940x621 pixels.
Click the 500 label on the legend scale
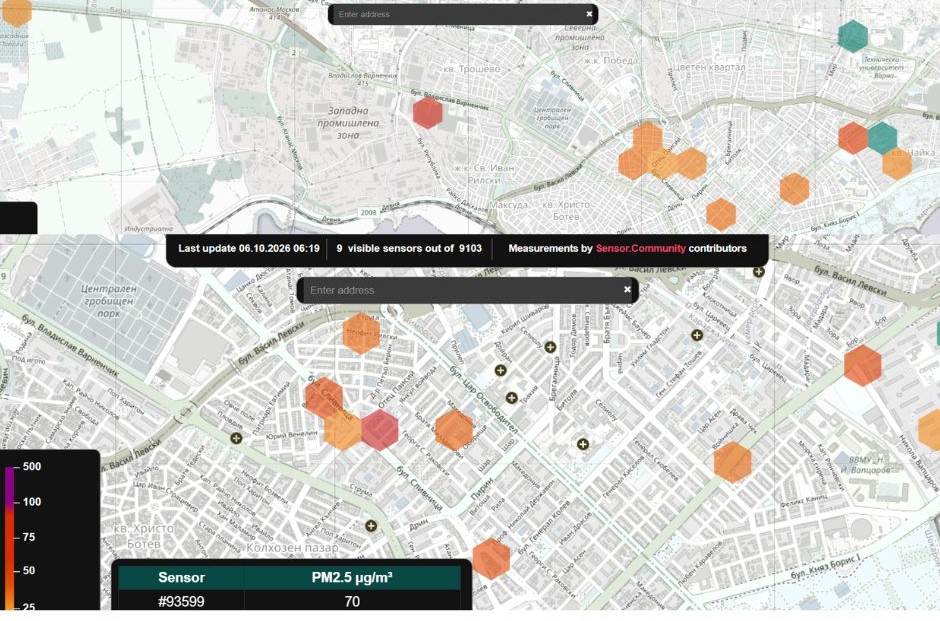pyautogui.click(x=32, y=466)
